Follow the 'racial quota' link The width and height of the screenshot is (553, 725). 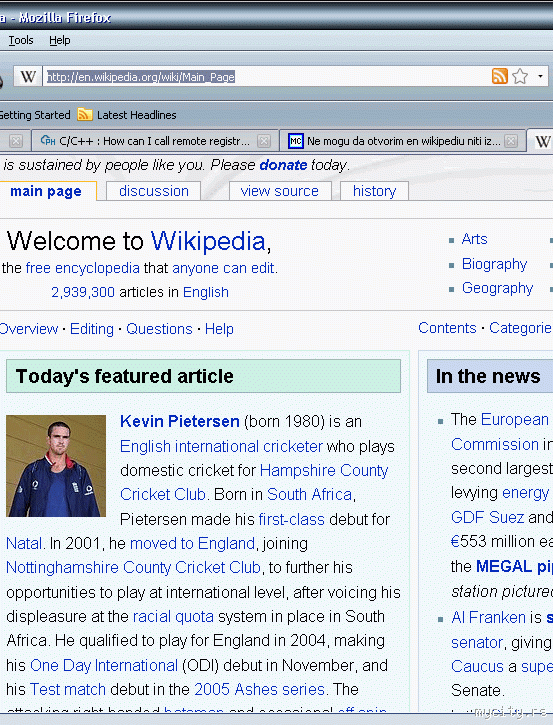coord(173,617)
